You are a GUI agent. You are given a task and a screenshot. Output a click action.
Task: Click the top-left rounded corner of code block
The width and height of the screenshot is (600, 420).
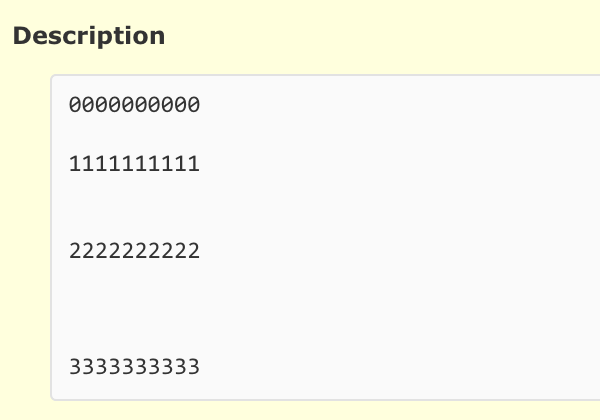coord(54,78)
